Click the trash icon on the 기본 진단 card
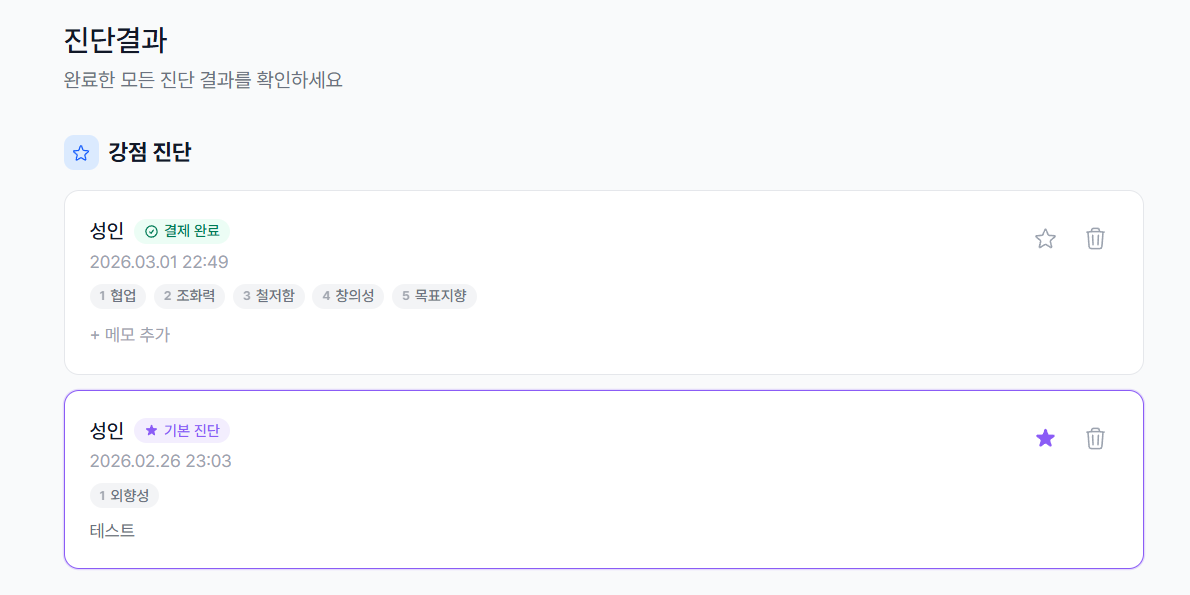Viewport: 1190px width, 595px height. tap(1095, 438)
